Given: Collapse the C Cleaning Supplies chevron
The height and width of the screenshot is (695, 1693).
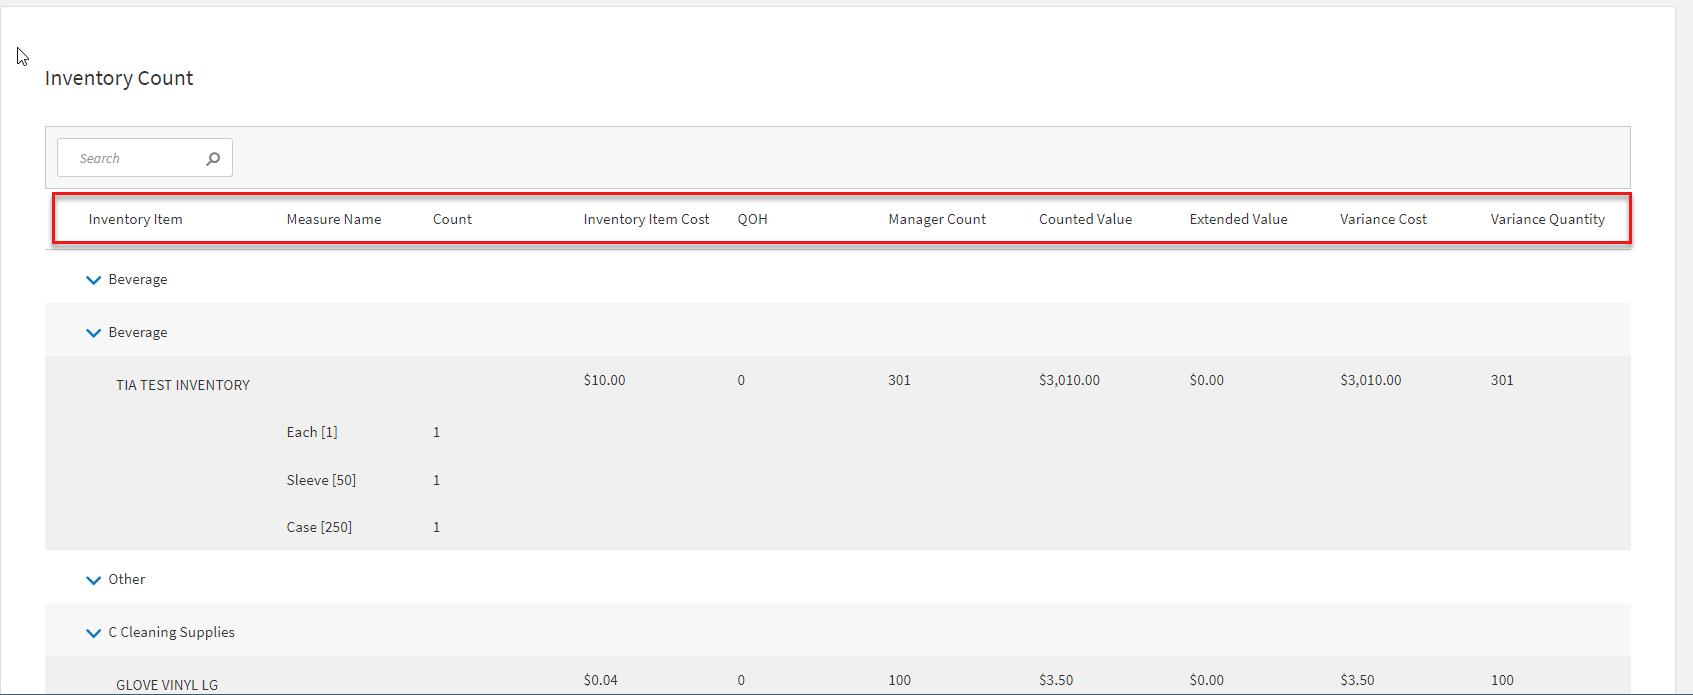Looking at the screenshot, I should click(93, 633).
